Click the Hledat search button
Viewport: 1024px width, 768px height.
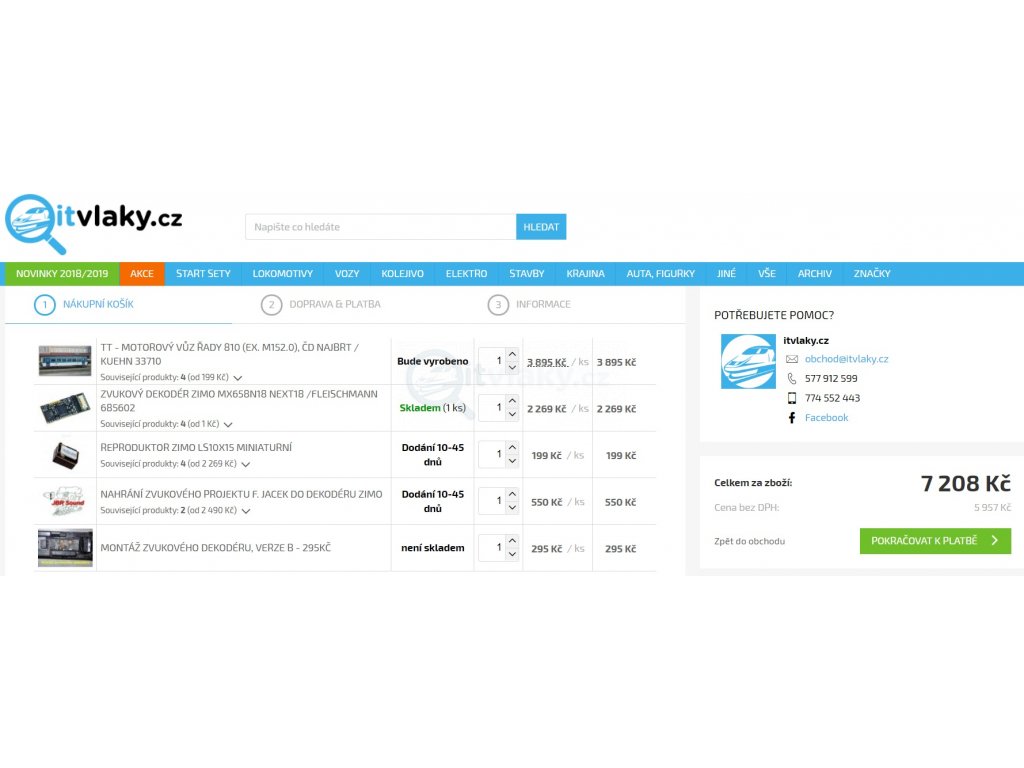coord(541,227)
